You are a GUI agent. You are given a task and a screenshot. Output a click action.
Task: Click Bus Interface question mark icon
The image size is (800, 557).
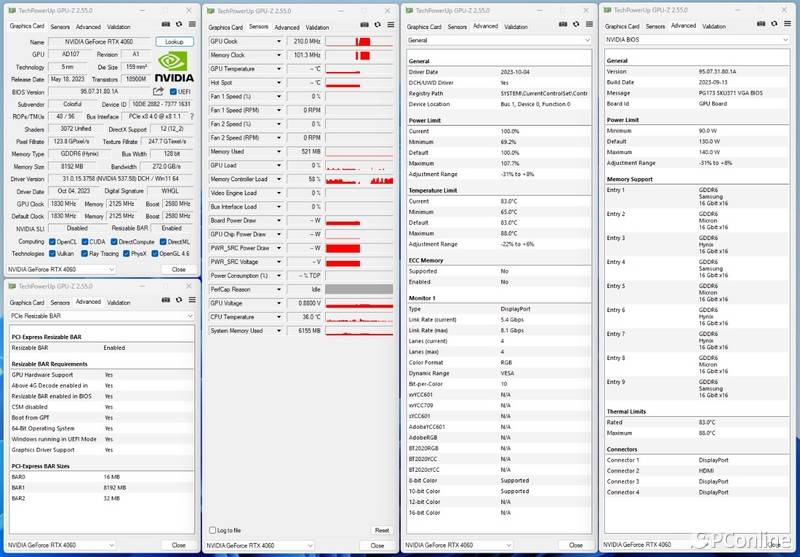(192, 116)
